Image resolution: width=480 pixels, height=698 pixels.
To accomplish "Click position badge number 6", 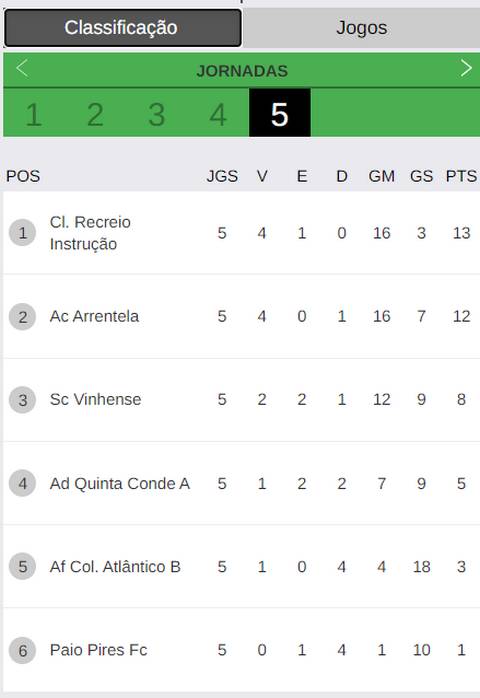I will tap(22, 650).
